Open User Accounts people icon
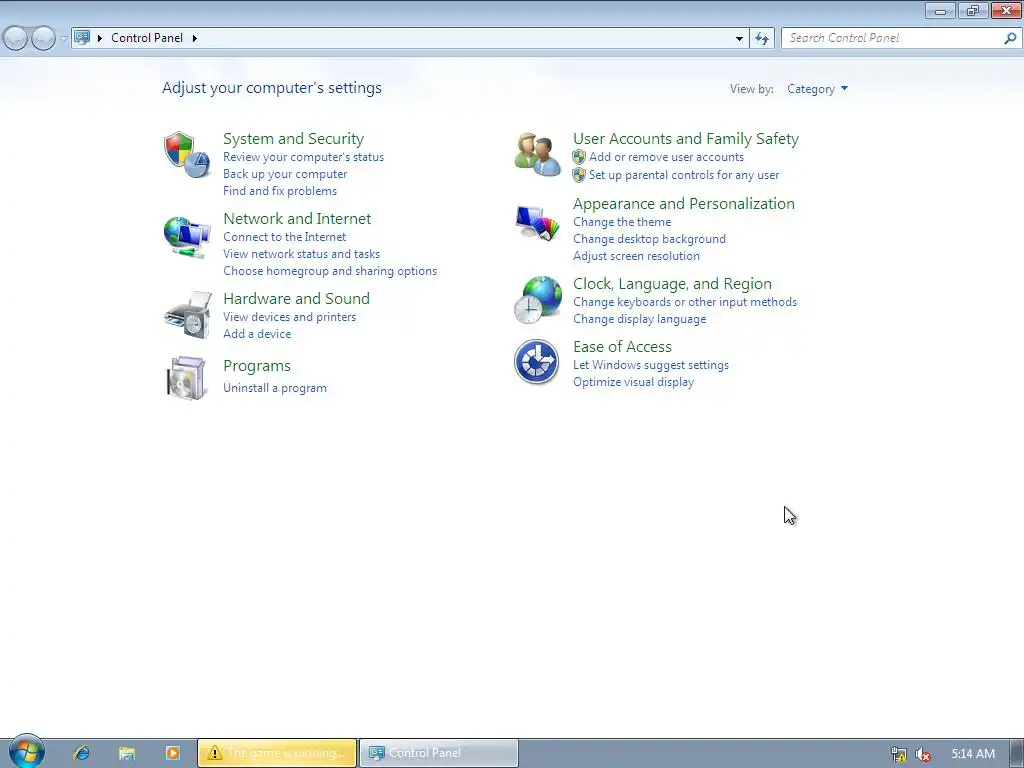Image resolution: width=1024 pixels, height=768 pixels. point(537,154)
